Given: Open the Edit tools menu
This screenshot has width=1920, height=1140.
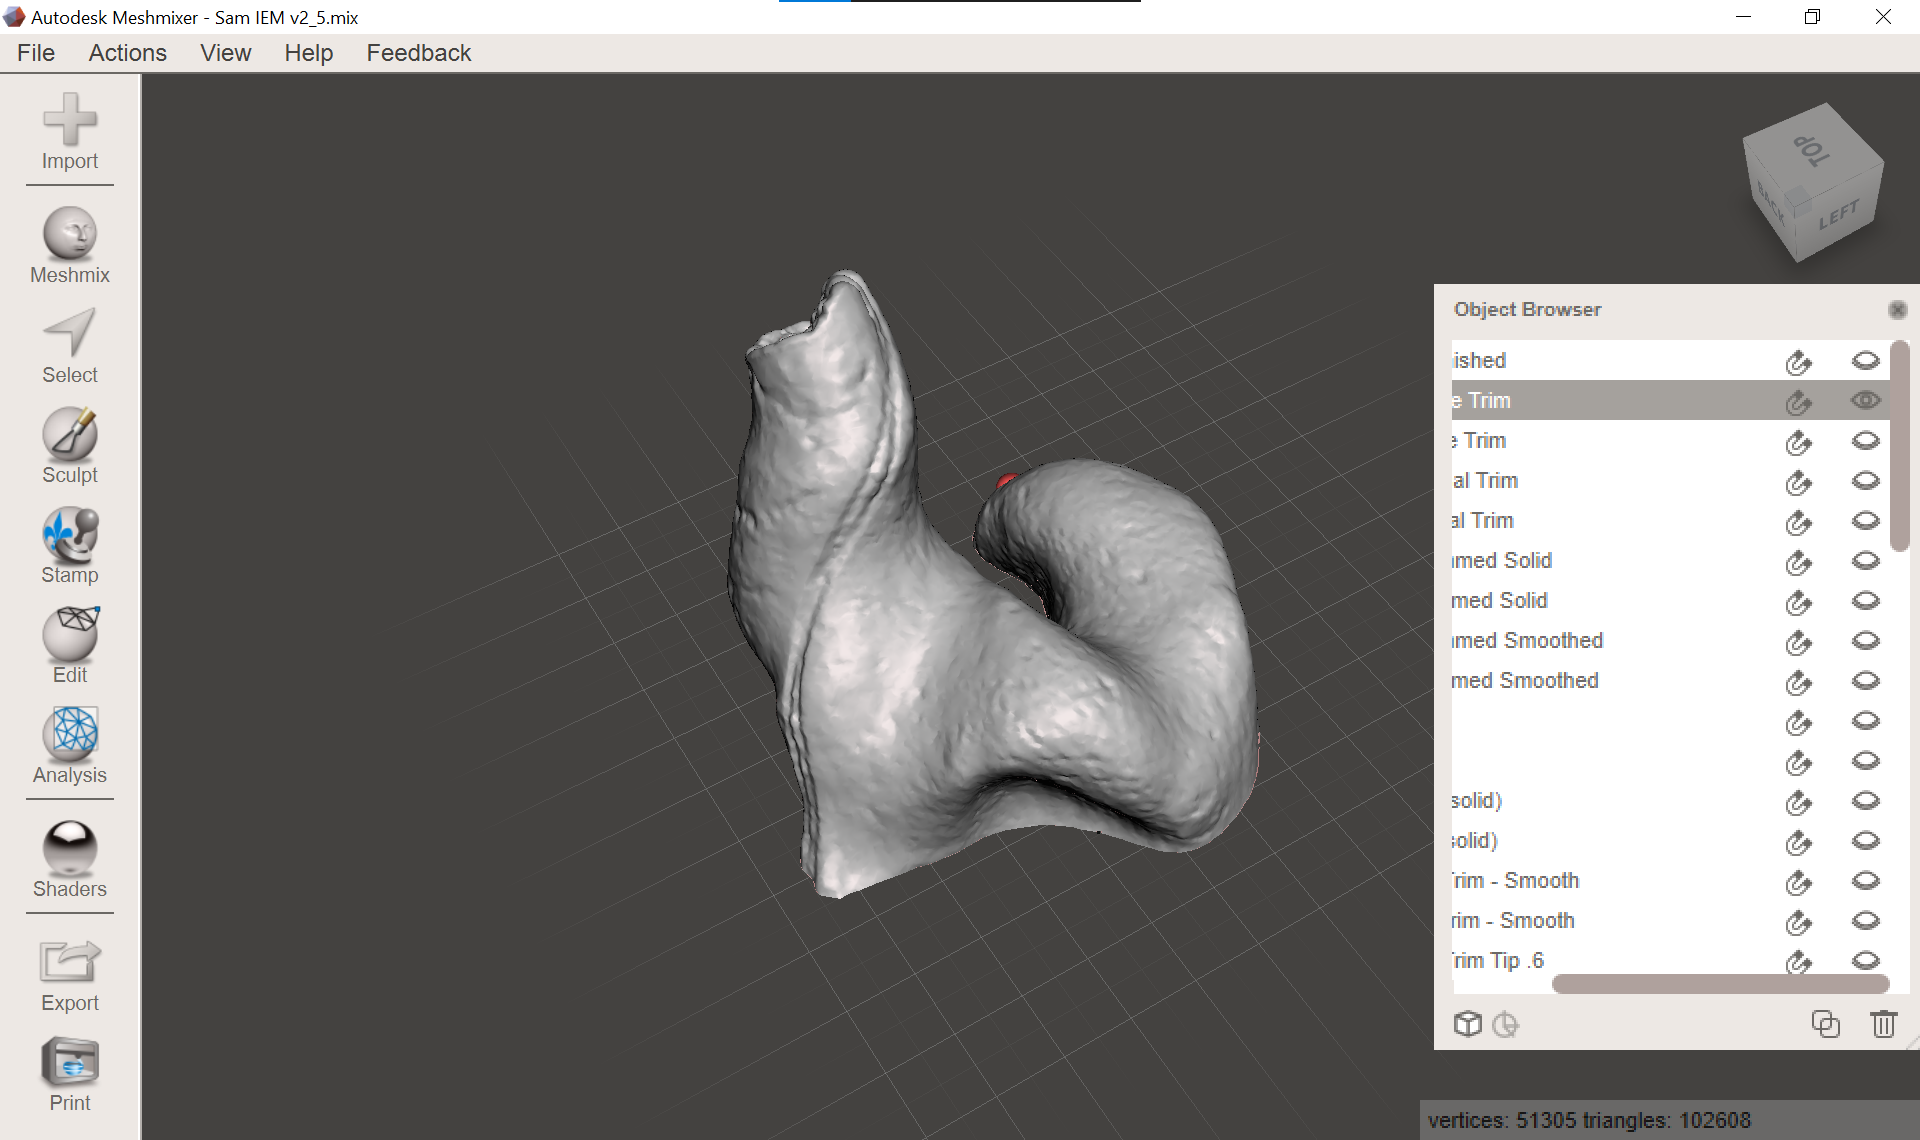Looking at the screenshot, I should coord(69,634).
